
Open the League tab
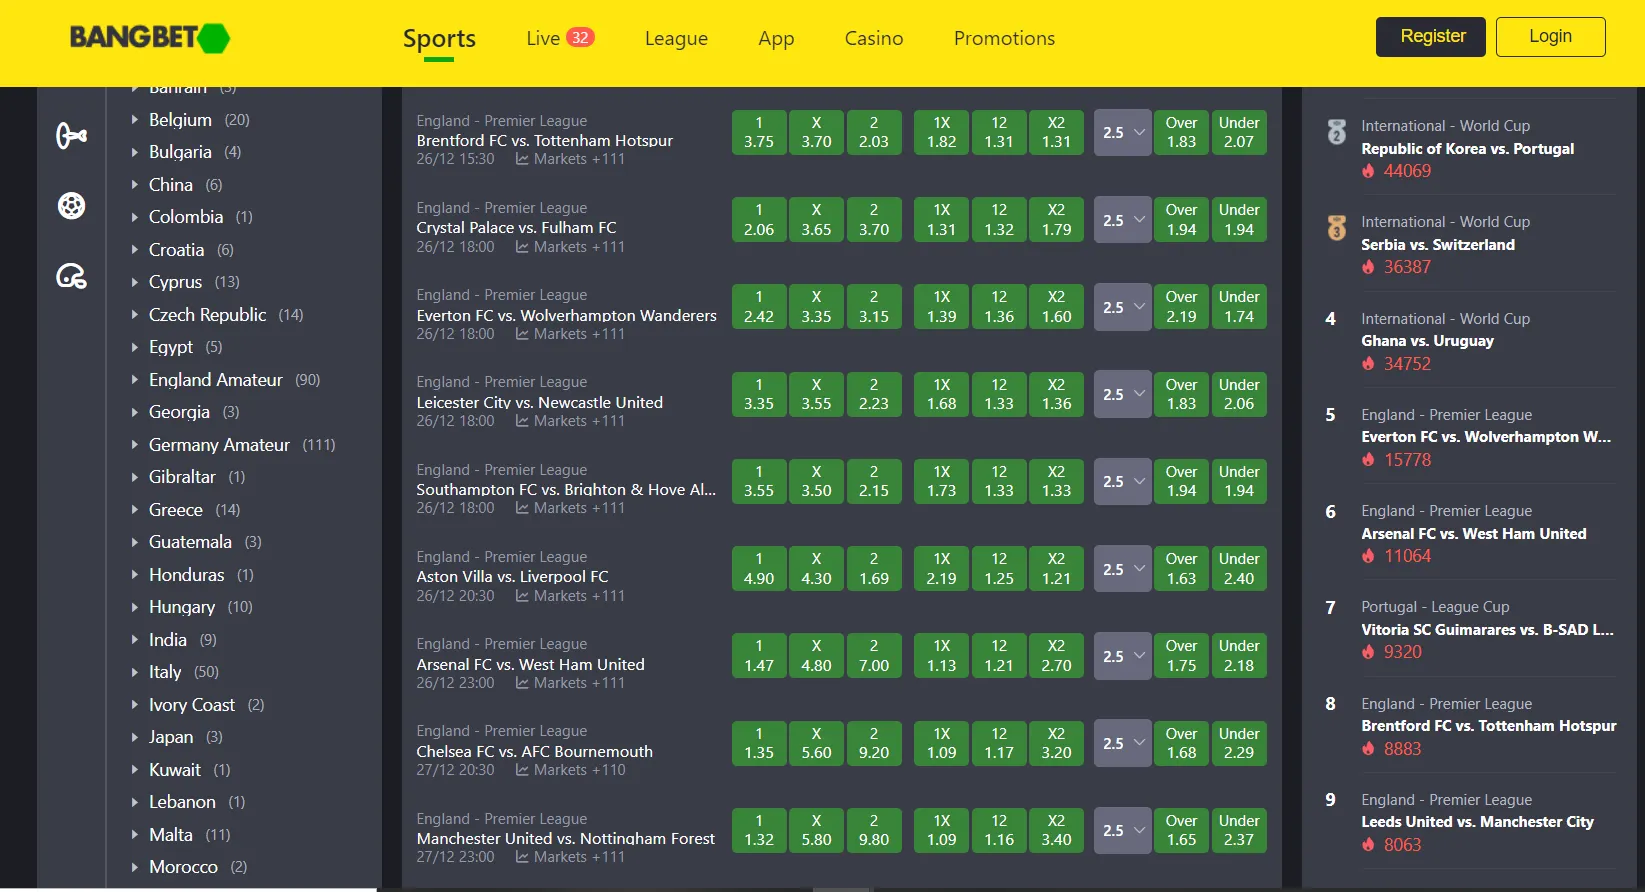676,38
